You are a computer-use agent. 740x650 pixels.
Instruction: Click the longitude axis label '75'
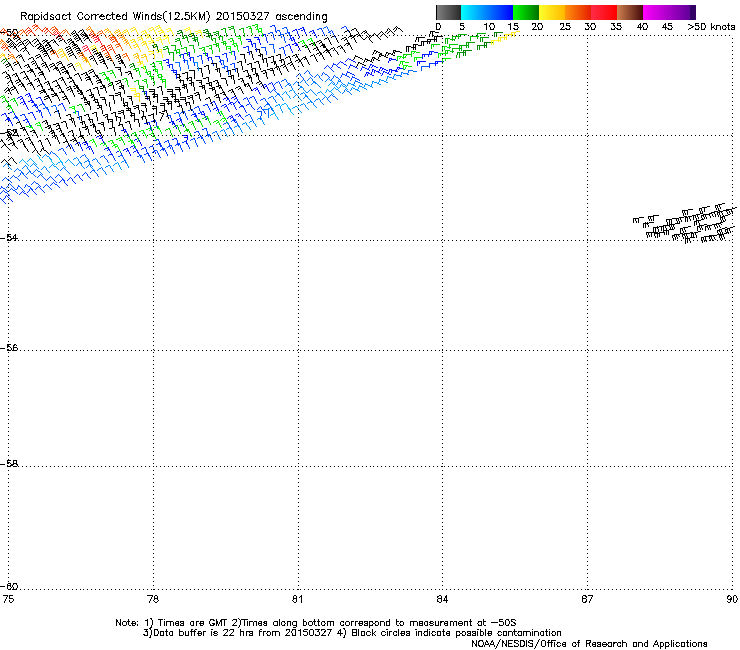(x=8, y=599)
